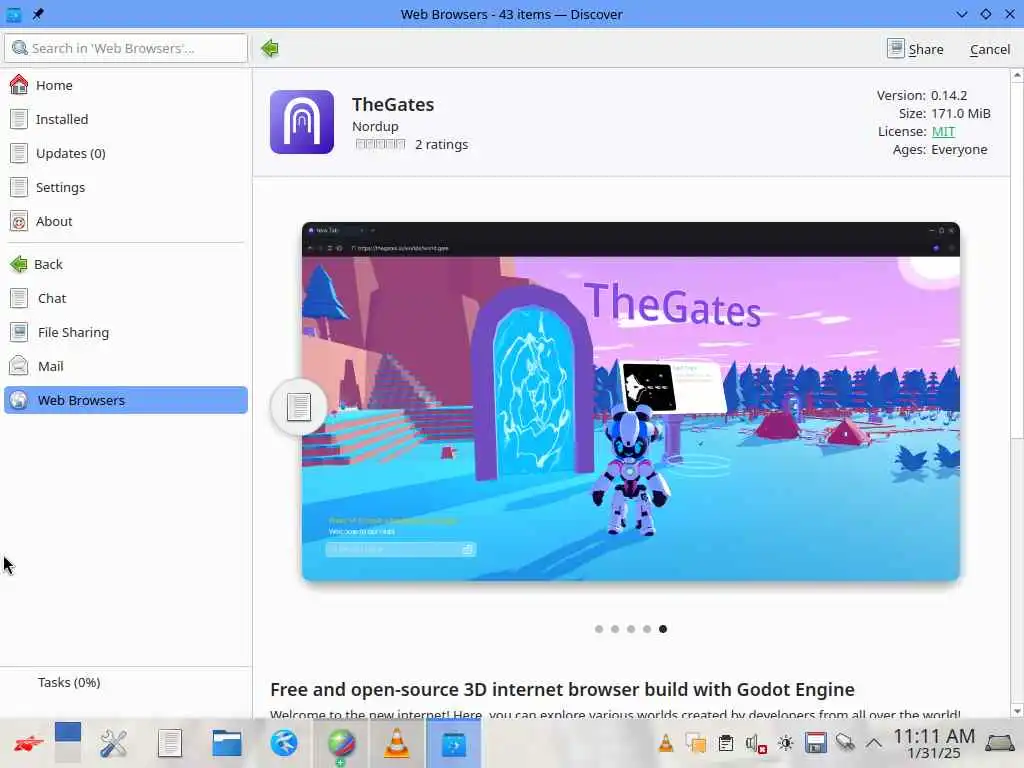1024x768 pixels.
Task: Open Updates (0) page
Action: pos(126,153)
